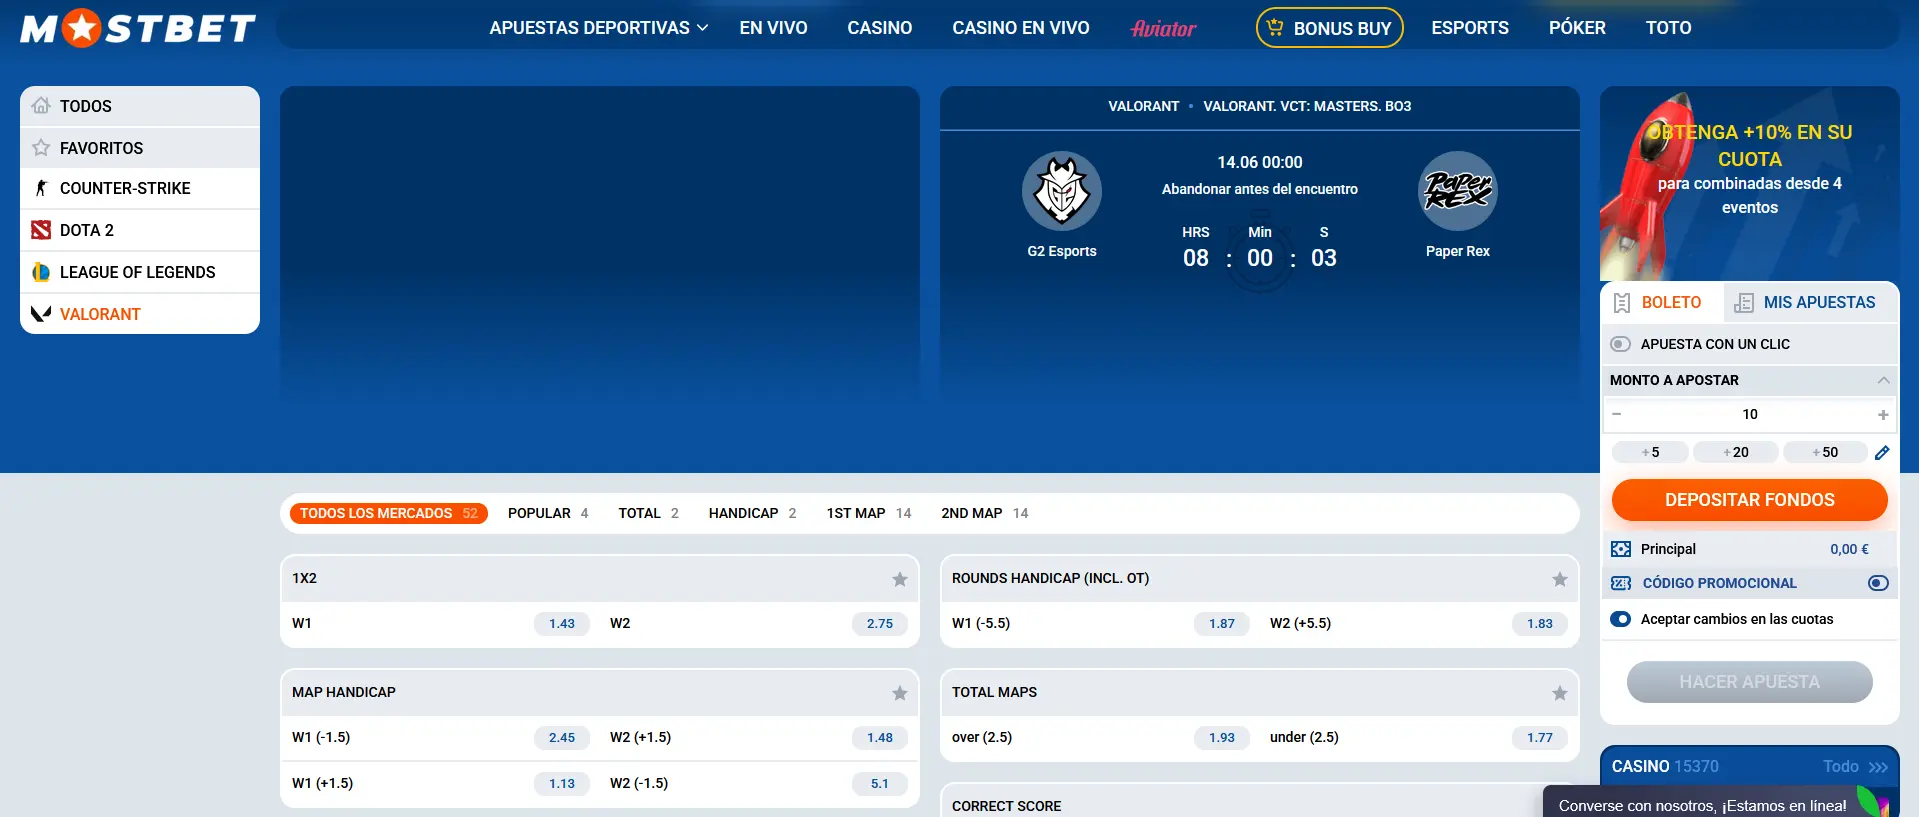Open the Toto section
This screenshot has width=1919, height=817.
(1669, 28)
